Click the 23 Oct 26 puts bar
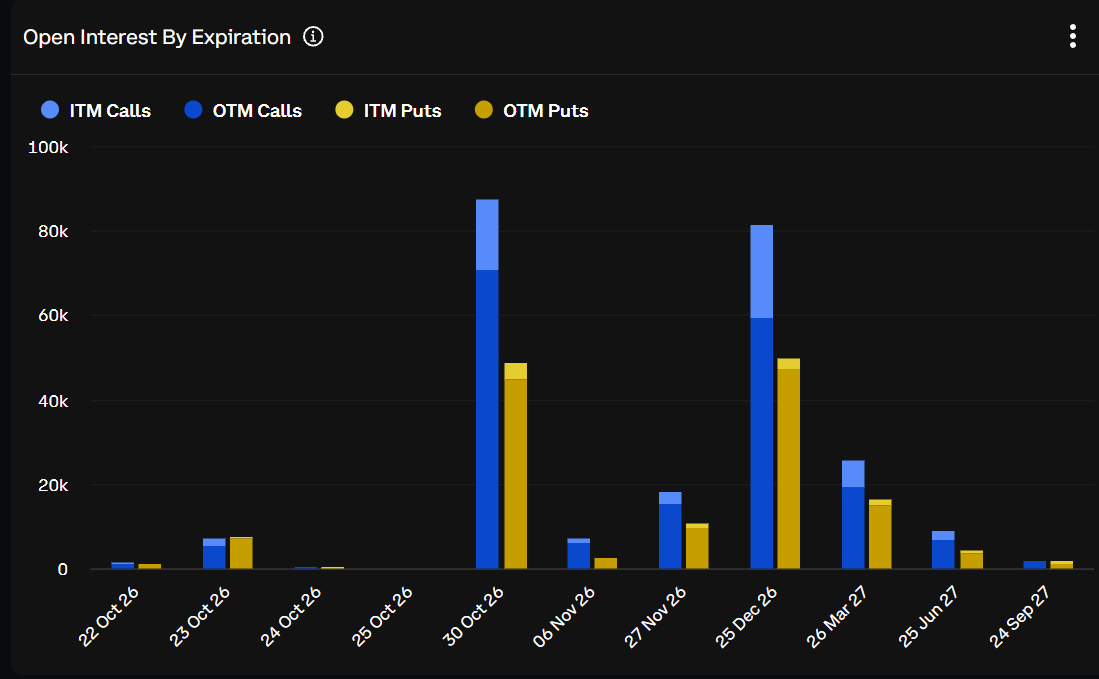This screenshot has width=1099, height=679. tap(241, 553)
